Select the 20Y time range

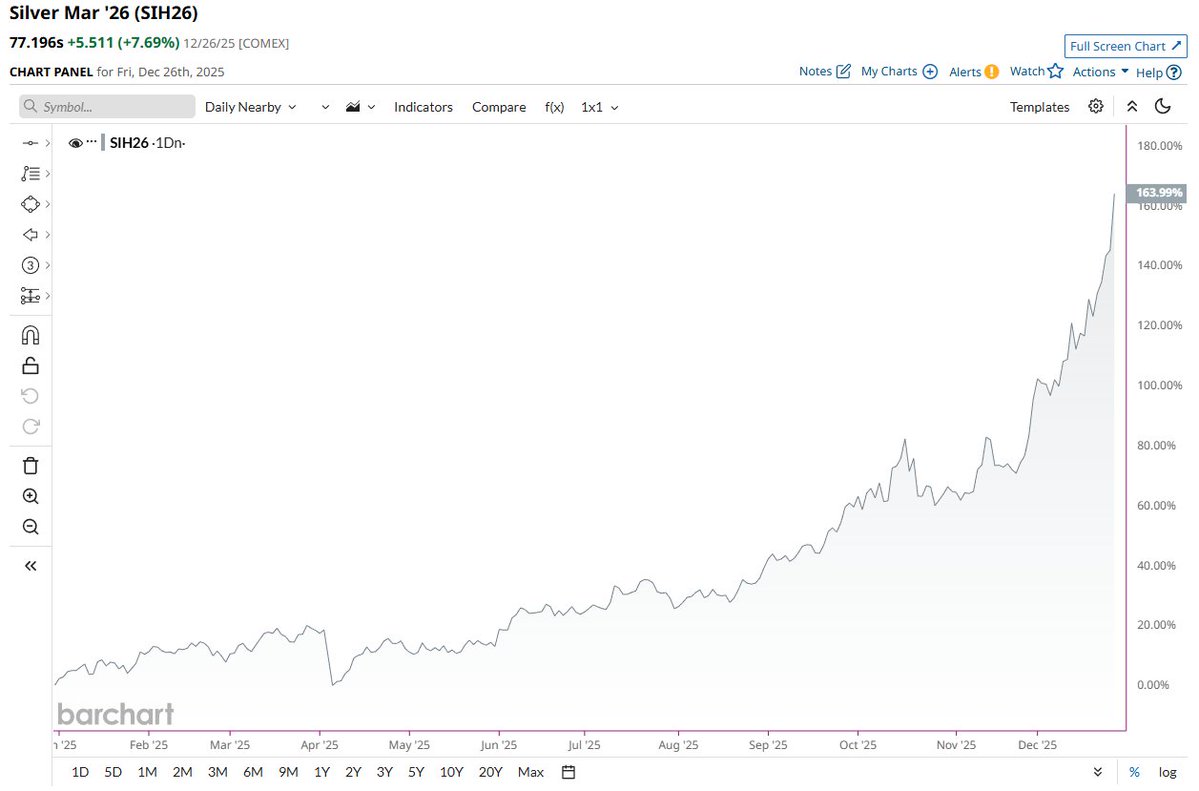[490, 772]
